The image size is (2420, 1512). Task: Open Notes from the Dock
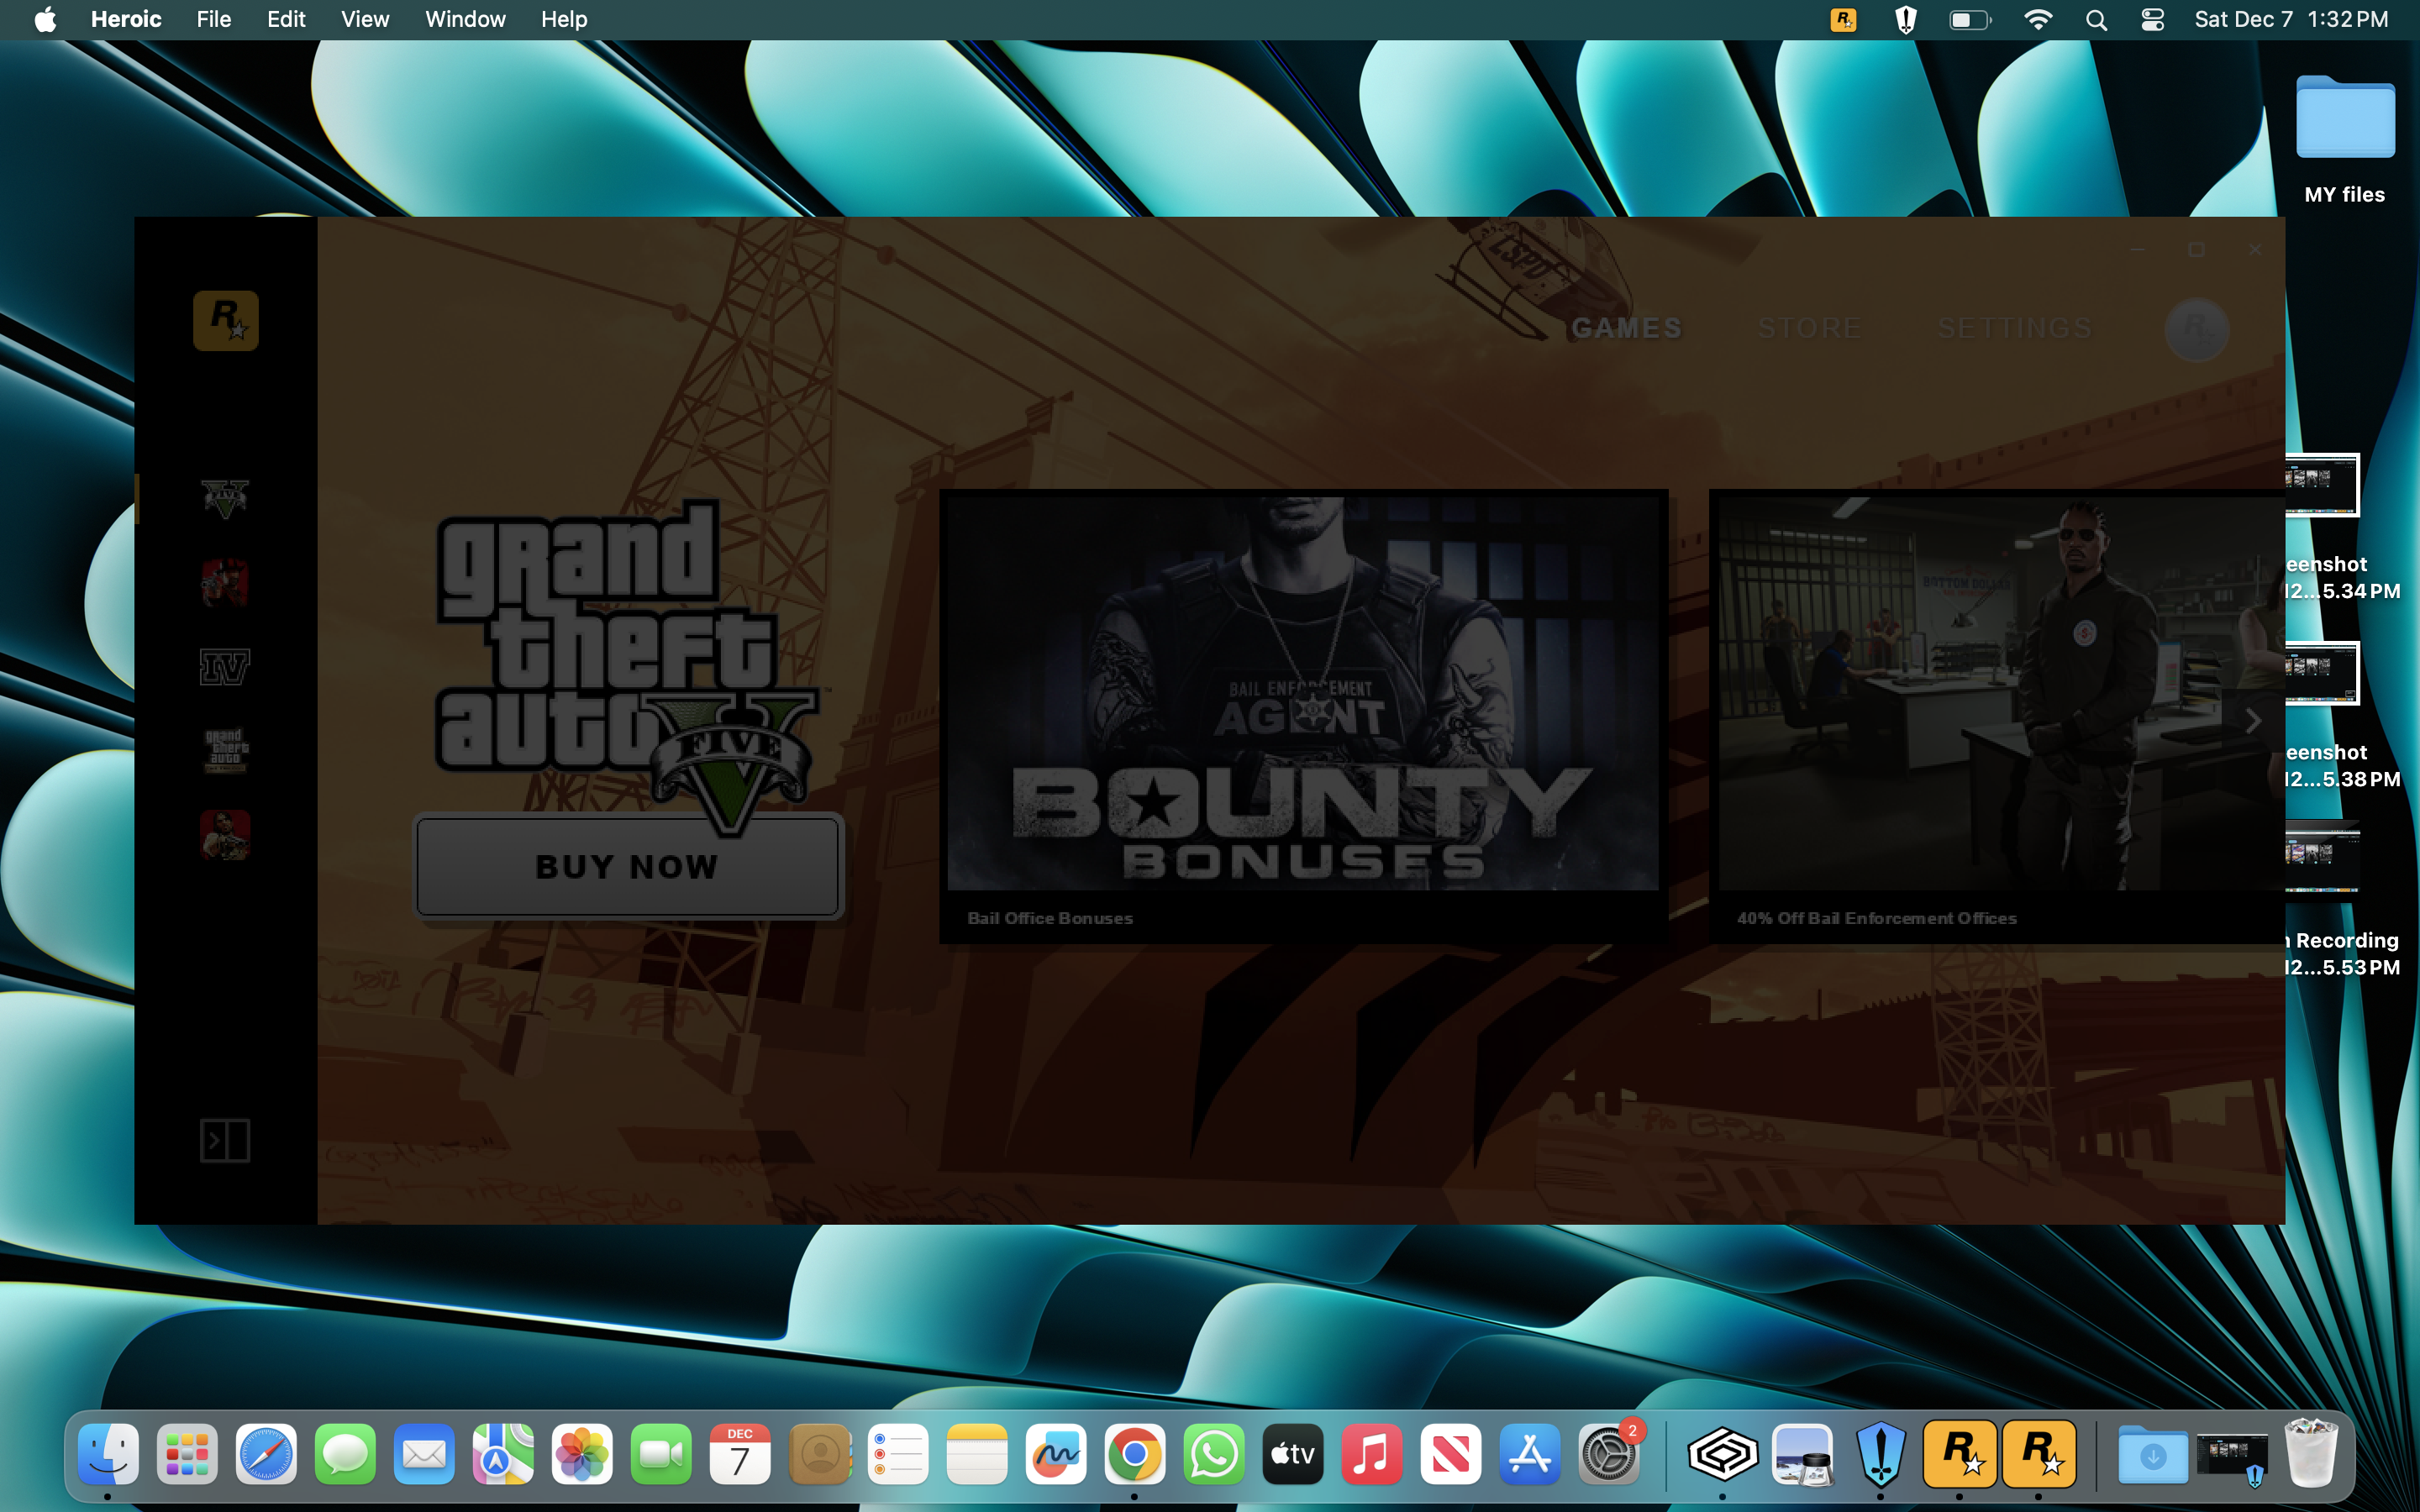pos(977,1454)
